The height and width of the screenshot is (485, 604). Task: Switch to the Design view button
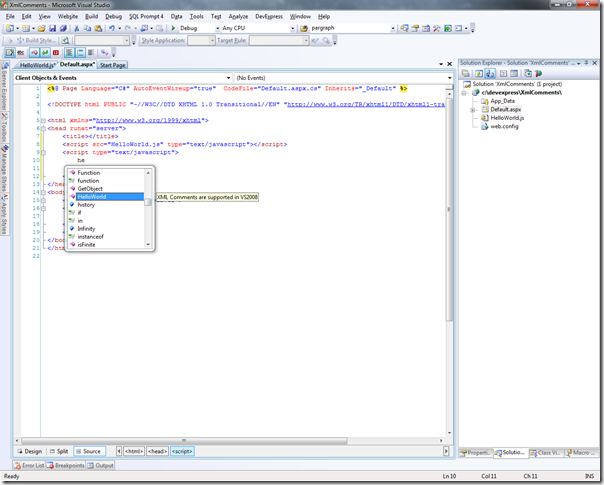[29, 451]
